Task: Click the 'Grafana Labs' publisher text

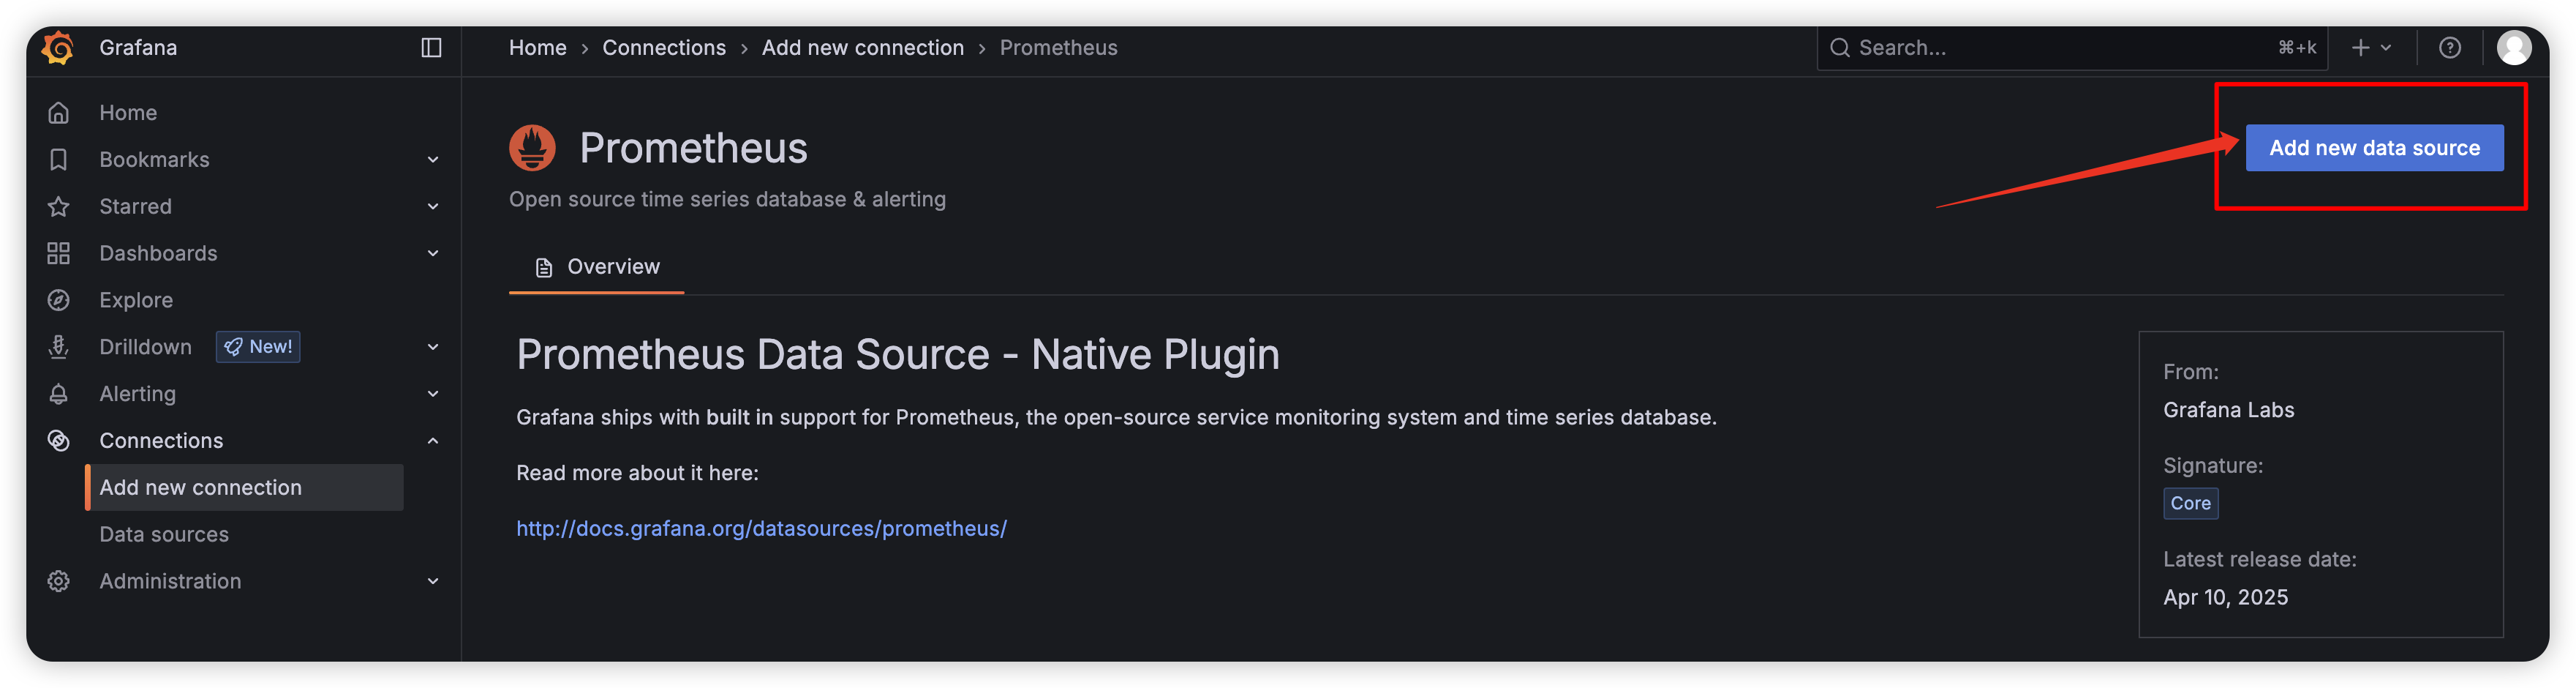Action: tap(2228, 410)
